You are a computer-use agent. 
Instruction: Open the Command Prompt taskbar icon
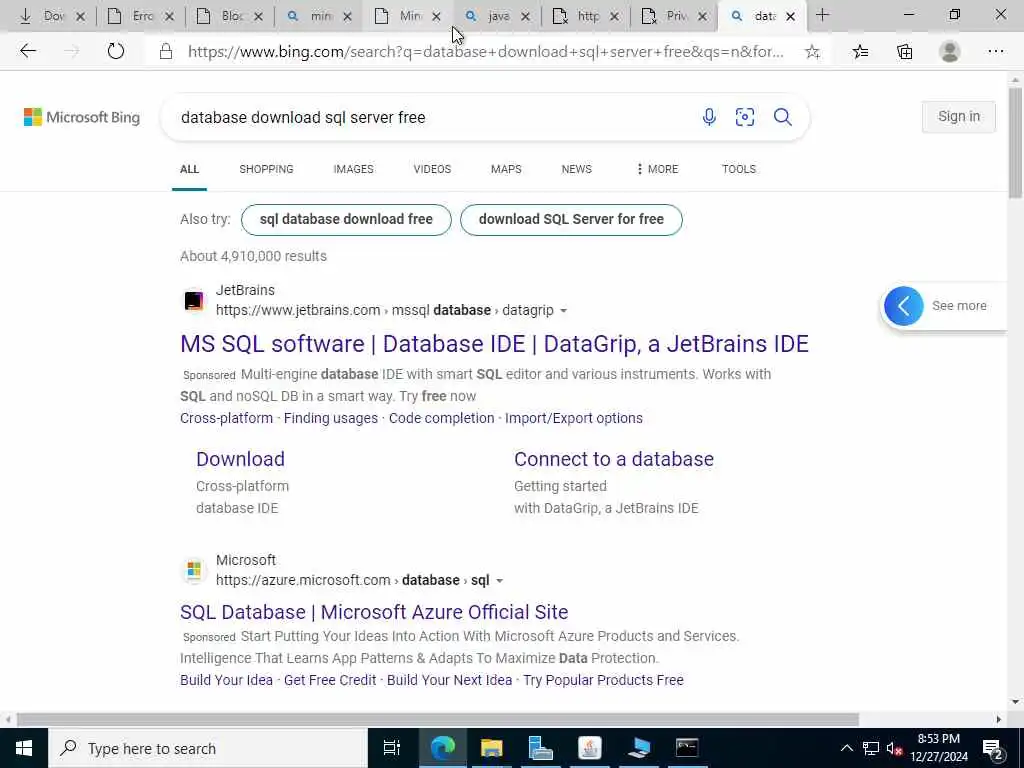point(687,748)
